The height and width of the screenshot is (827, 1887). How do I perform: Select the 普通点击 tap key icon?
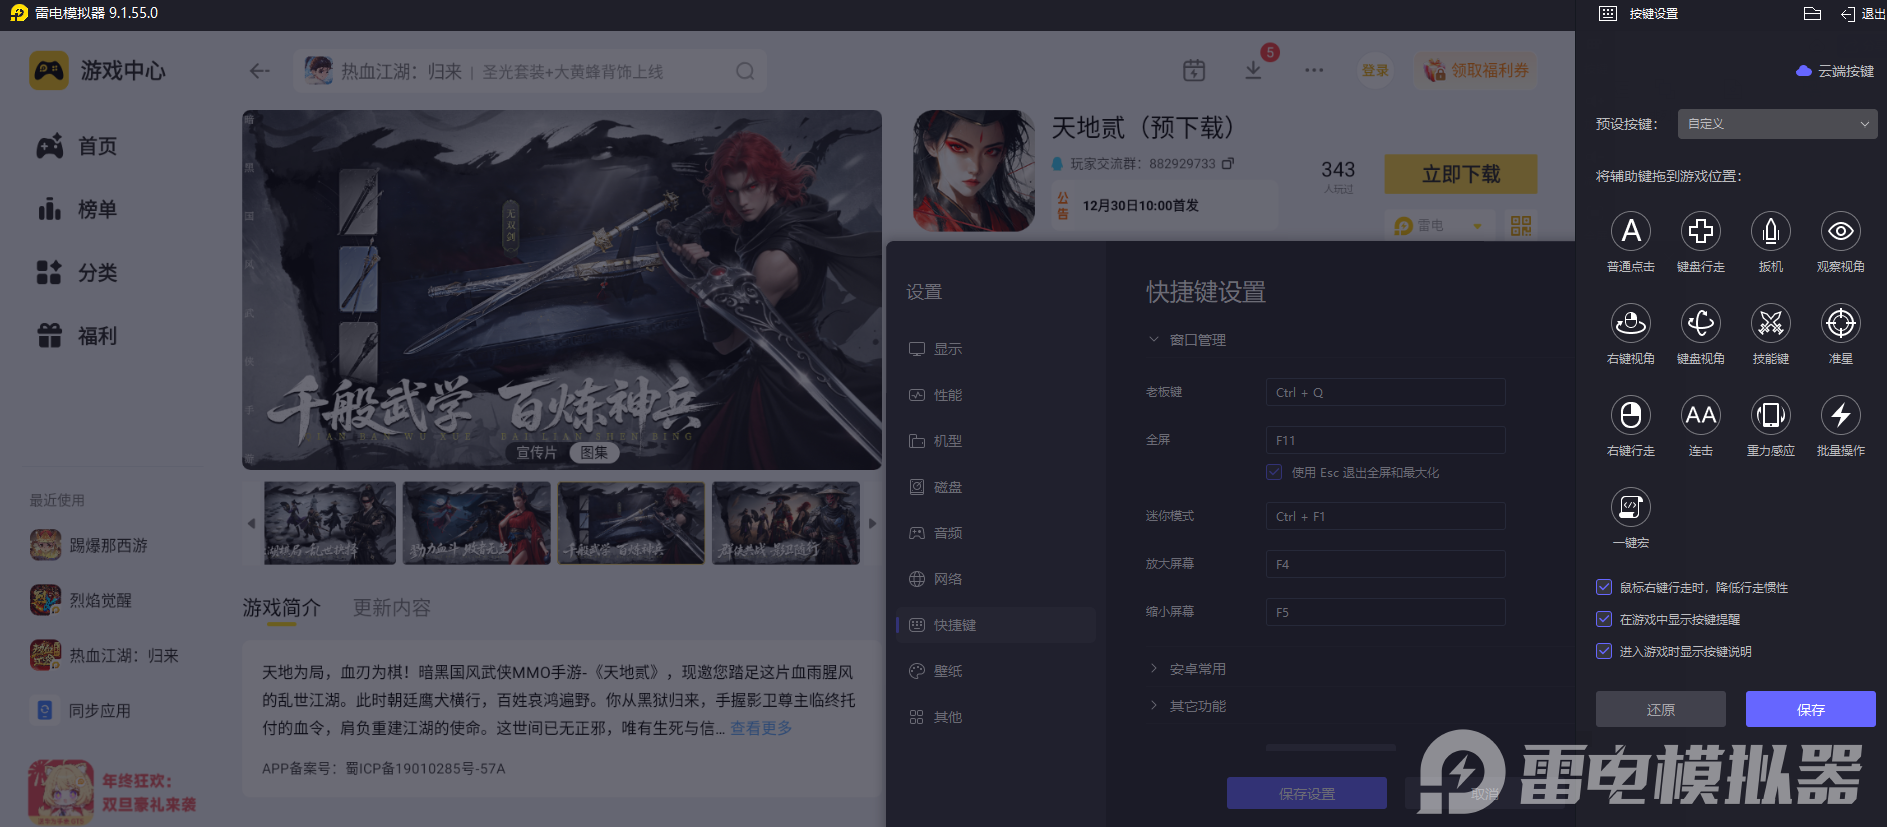(x=1631, y=231)
